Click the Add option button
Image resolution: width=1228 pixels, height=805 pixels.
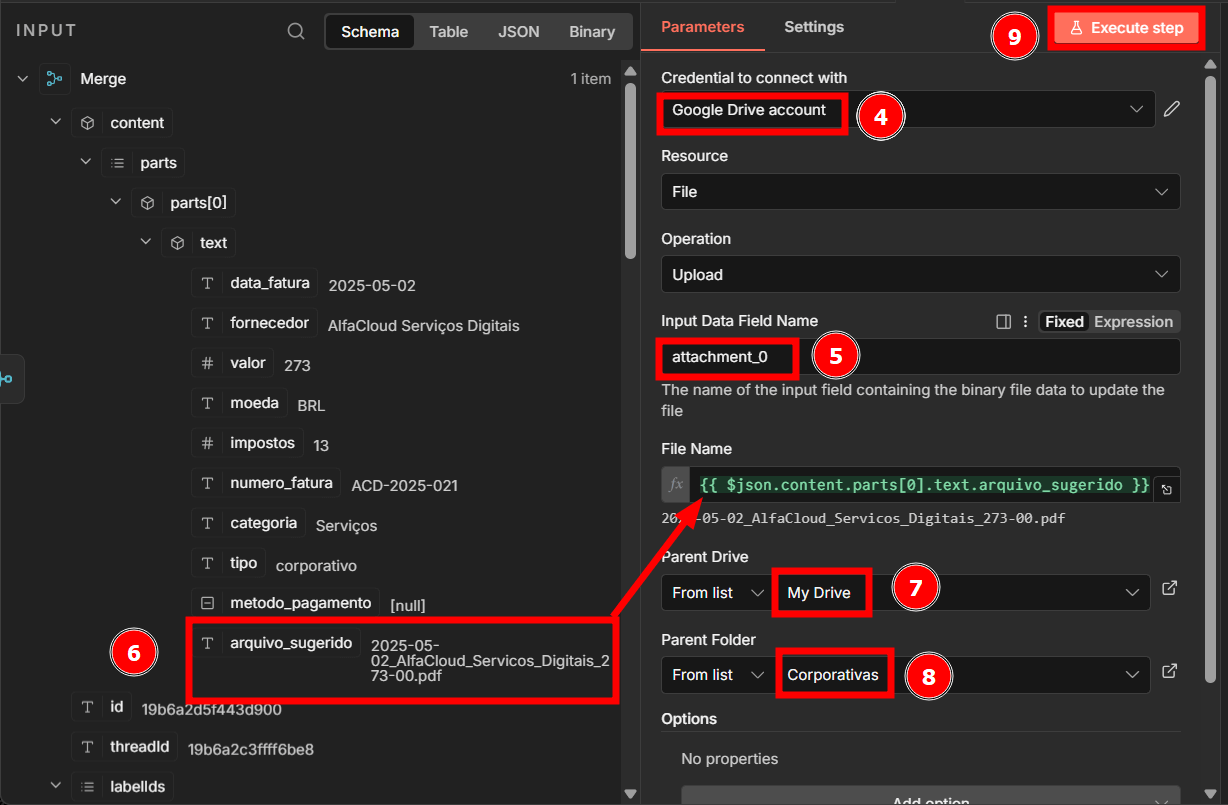(x=930, y=796)
